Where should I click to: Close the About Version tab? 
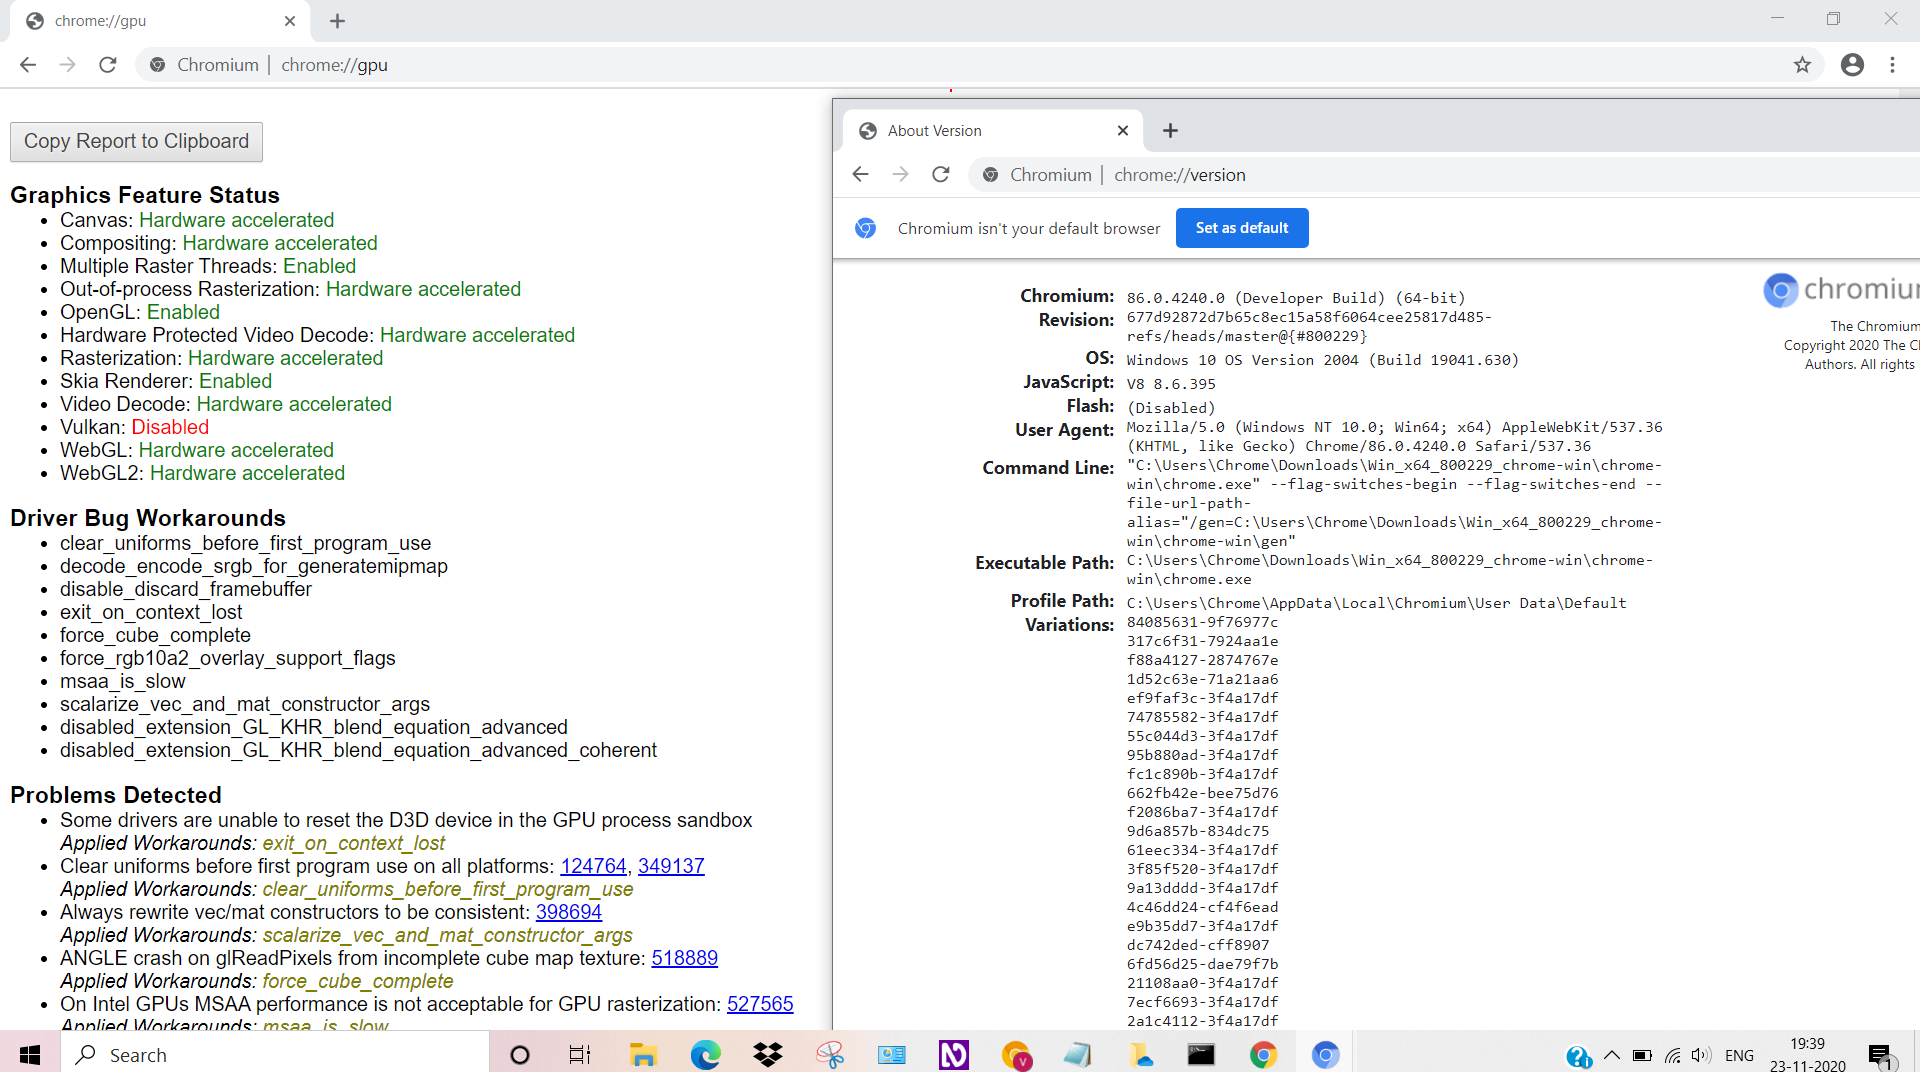click(1123, 131)
